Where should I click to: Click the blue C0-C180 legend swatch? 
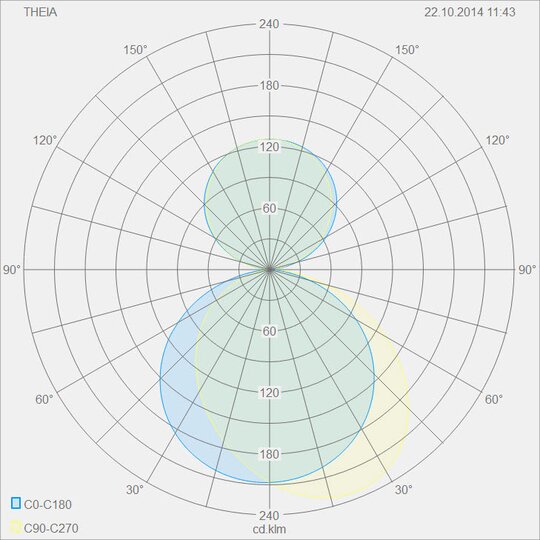tap(16, 503)
